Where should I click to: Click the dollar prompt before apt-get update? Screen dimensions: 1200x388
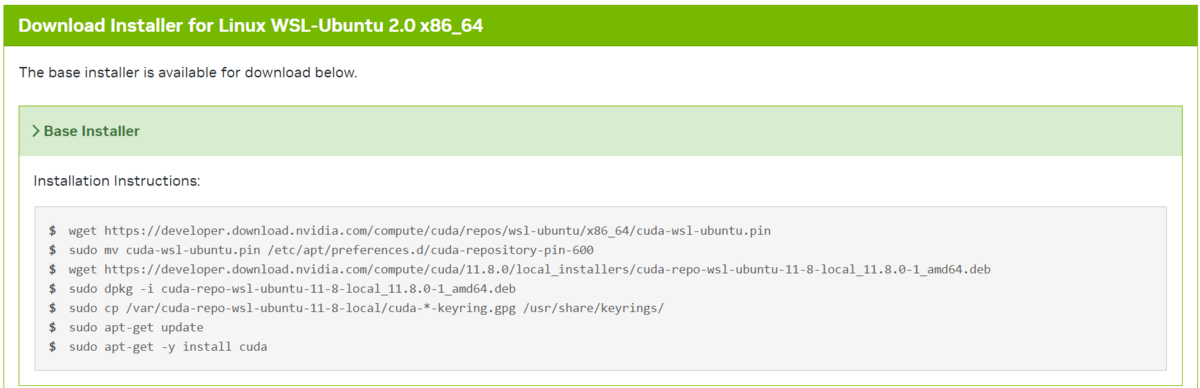pos(52,327)
